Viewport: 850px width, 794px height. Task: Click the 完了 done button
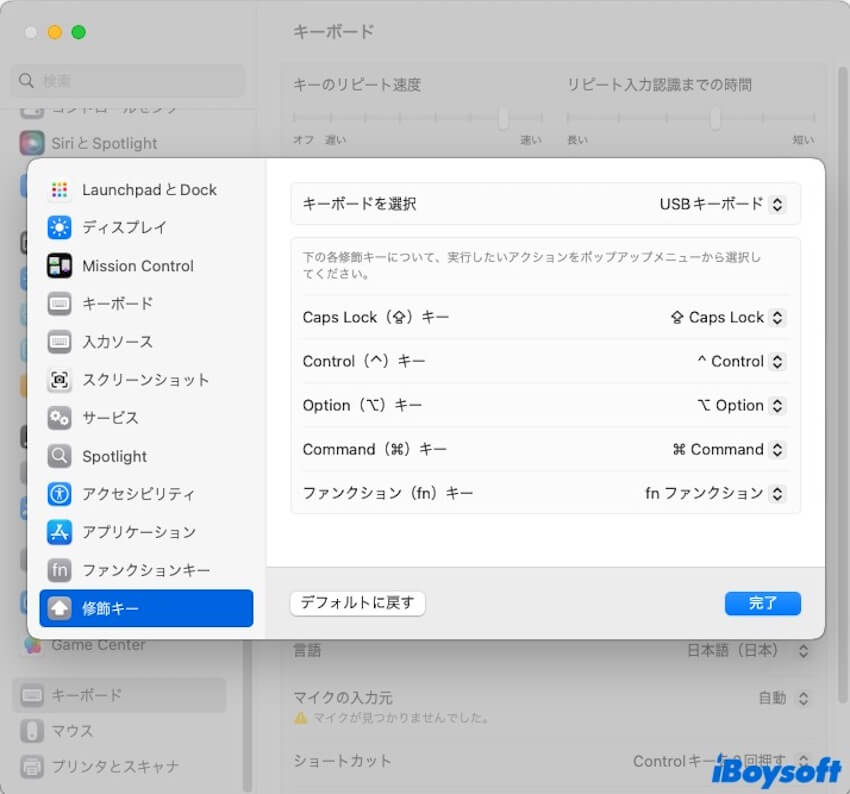(762, 603)
